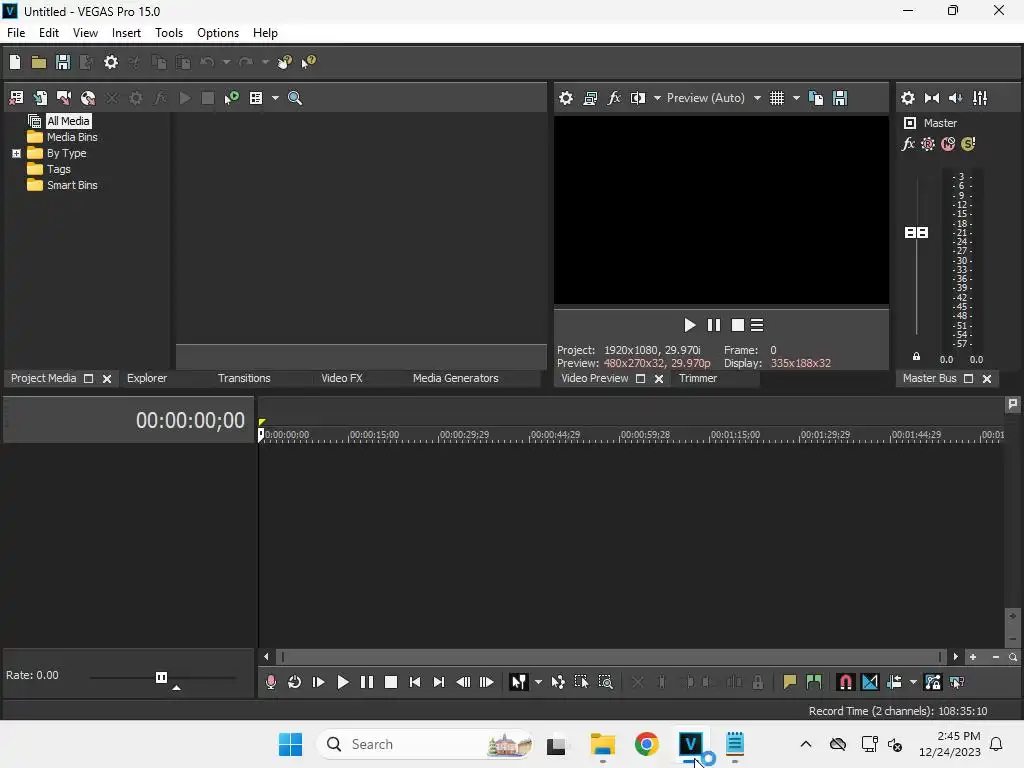The width and height of the screenshot is (1024, 768).
Task: Open the Mixing Console sliders icon
Action: point(980,98)
